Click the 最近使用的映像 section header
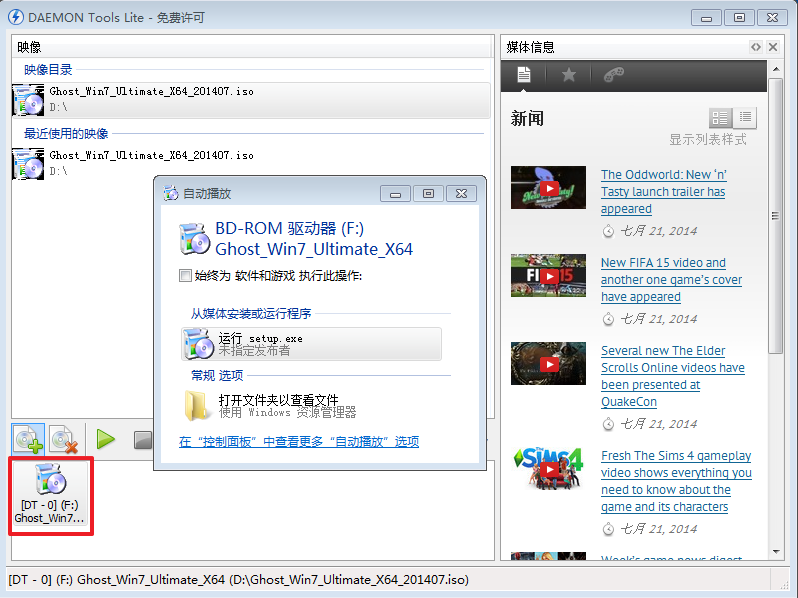 pos(66,134)
